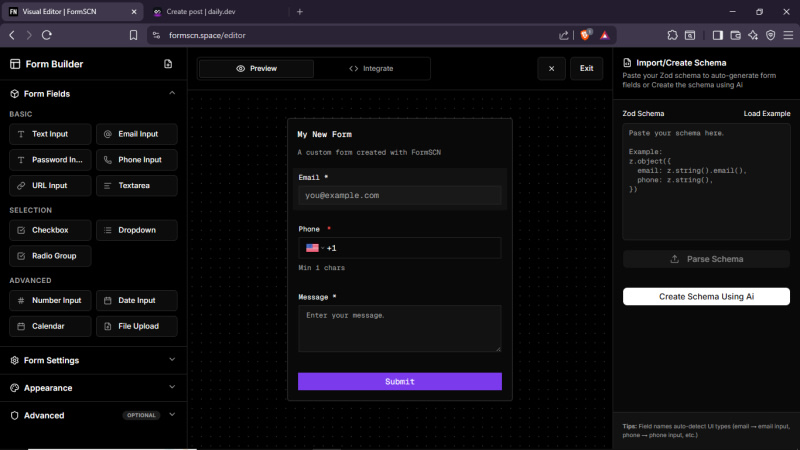This screenshot has width=800, height=450.
Task: Click Load Example link
Action: (766, 114)
